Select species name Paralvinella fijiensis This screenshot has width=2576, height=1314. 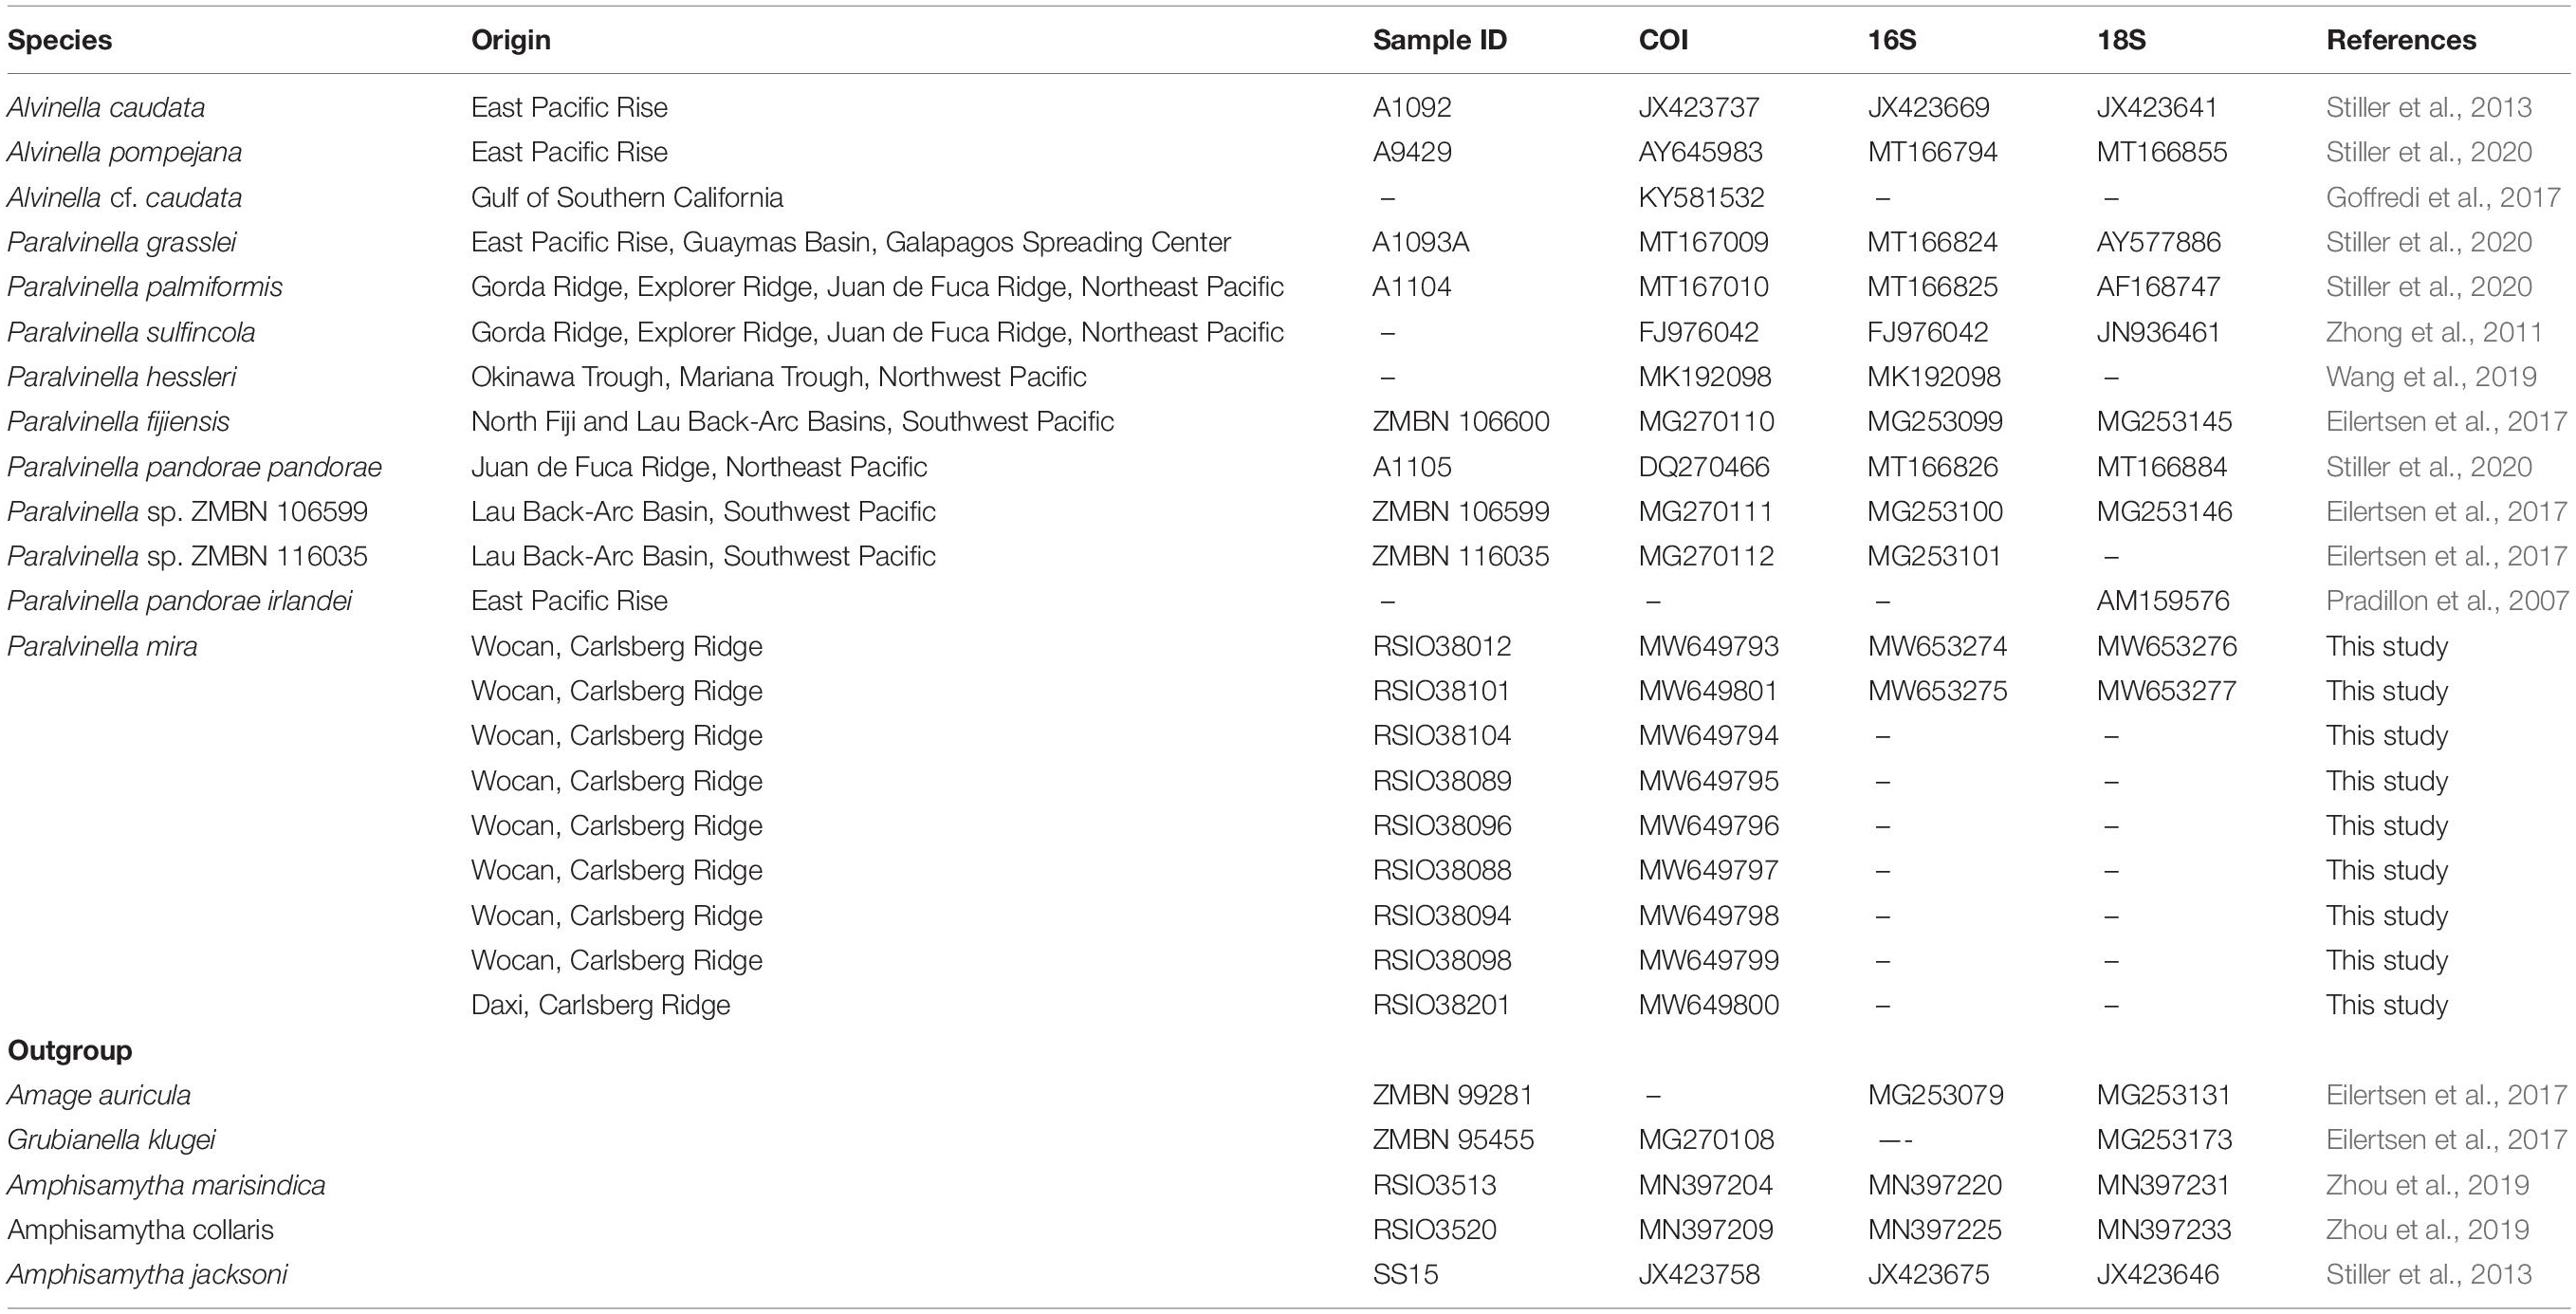pos(118,422)
